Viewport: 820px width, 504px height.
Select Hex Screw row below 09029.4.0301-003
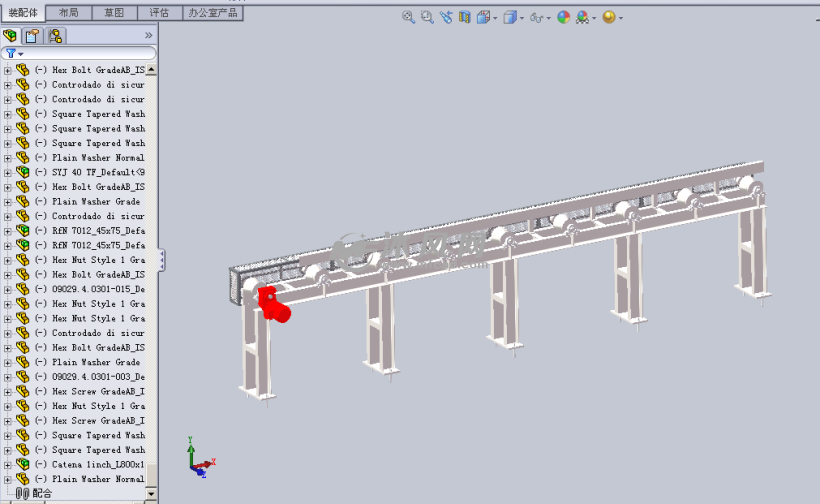pos(90,391)
